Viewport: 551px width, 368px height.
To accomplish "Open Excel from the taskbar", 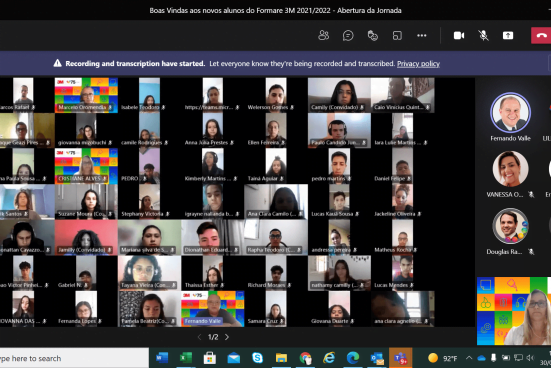I will coord(186,358).
